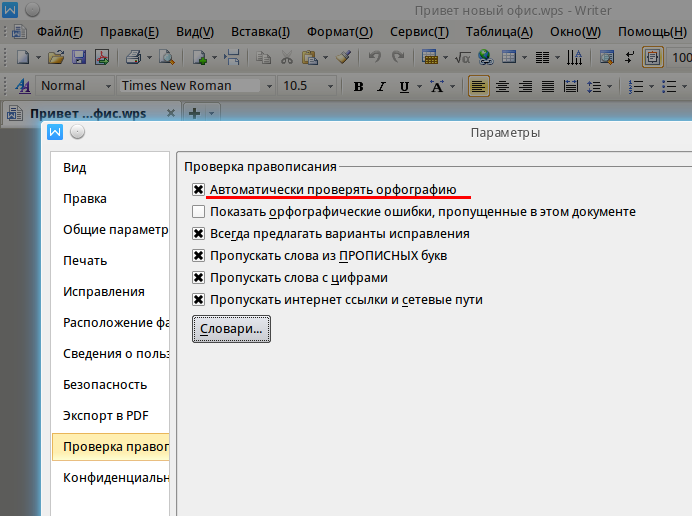Click the Align Left icon
The height and width of the screenshot is (516, 692).
478,87
